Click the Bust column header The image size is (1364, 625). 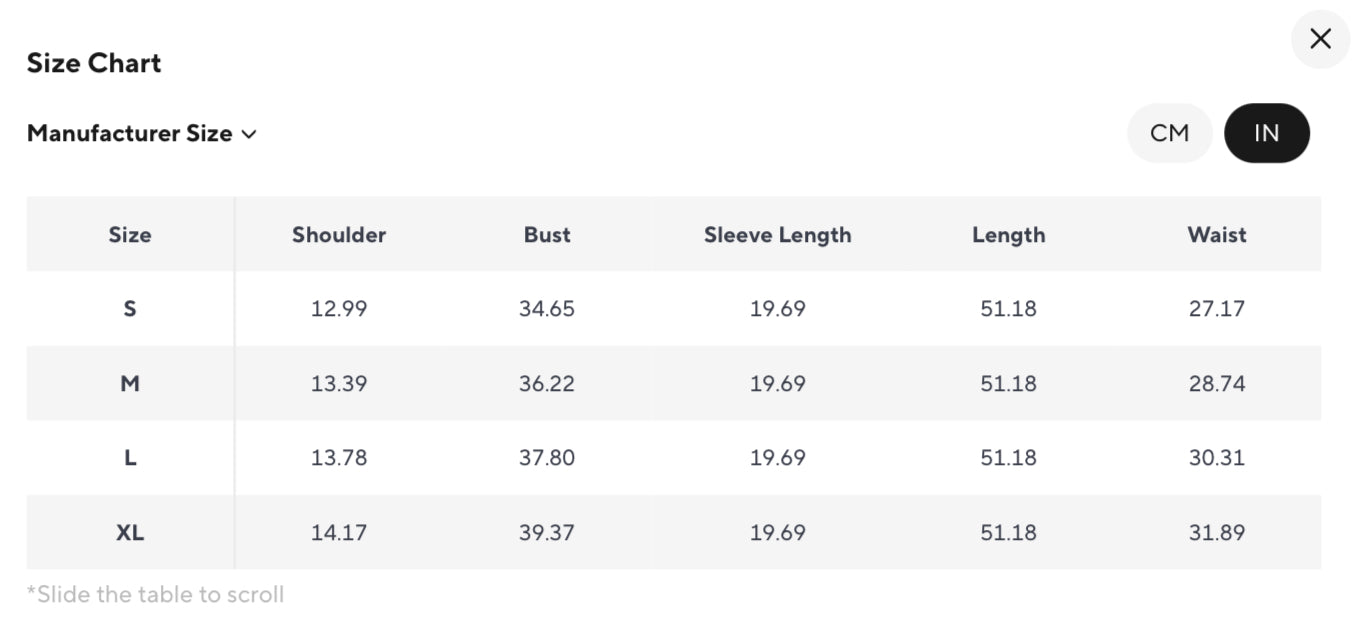547,235
